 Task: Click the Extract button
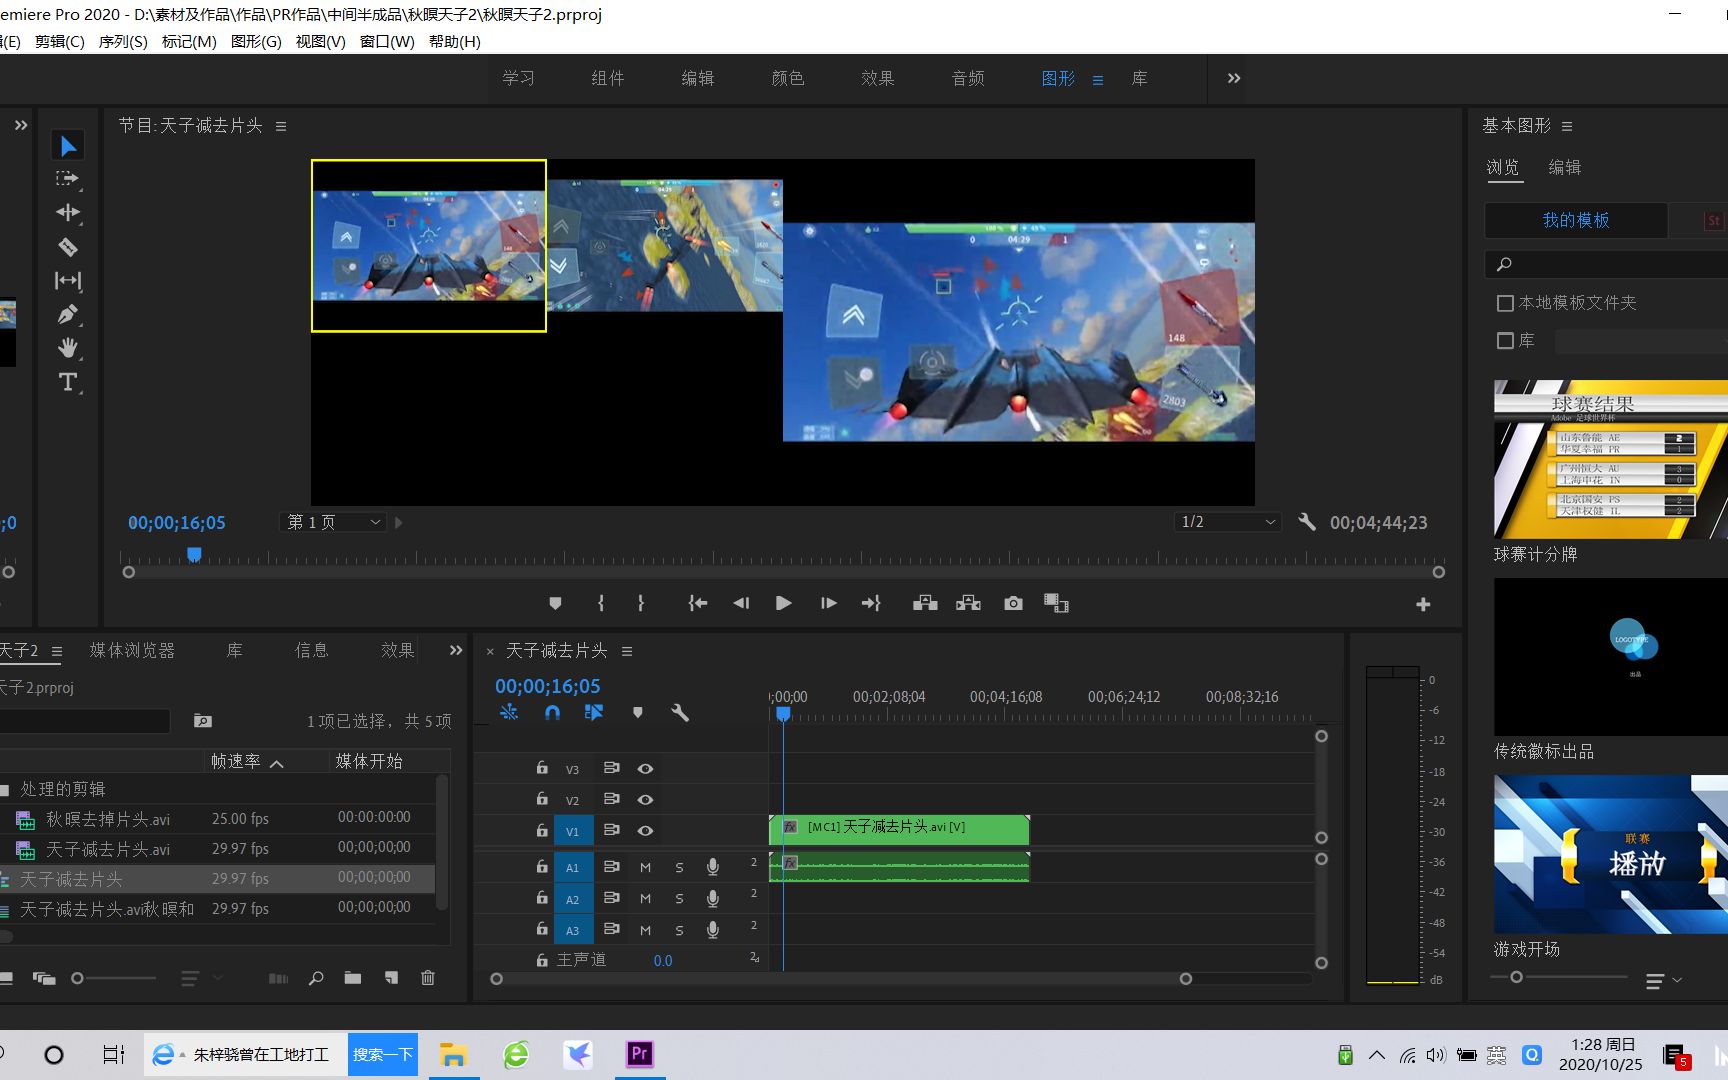point(968,603)
